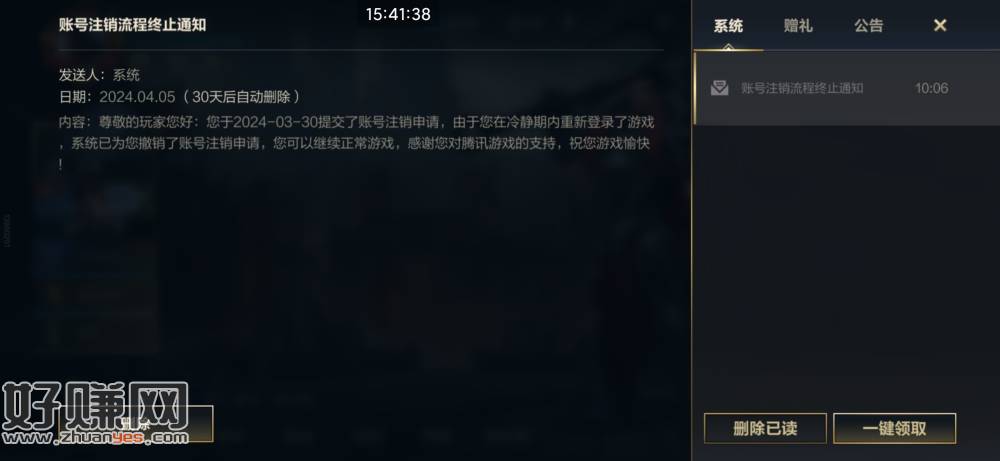The height and width of the screenshot is (461, 1000).
Task: Click the 2024.04.05 date text
Action: (137, 97)
